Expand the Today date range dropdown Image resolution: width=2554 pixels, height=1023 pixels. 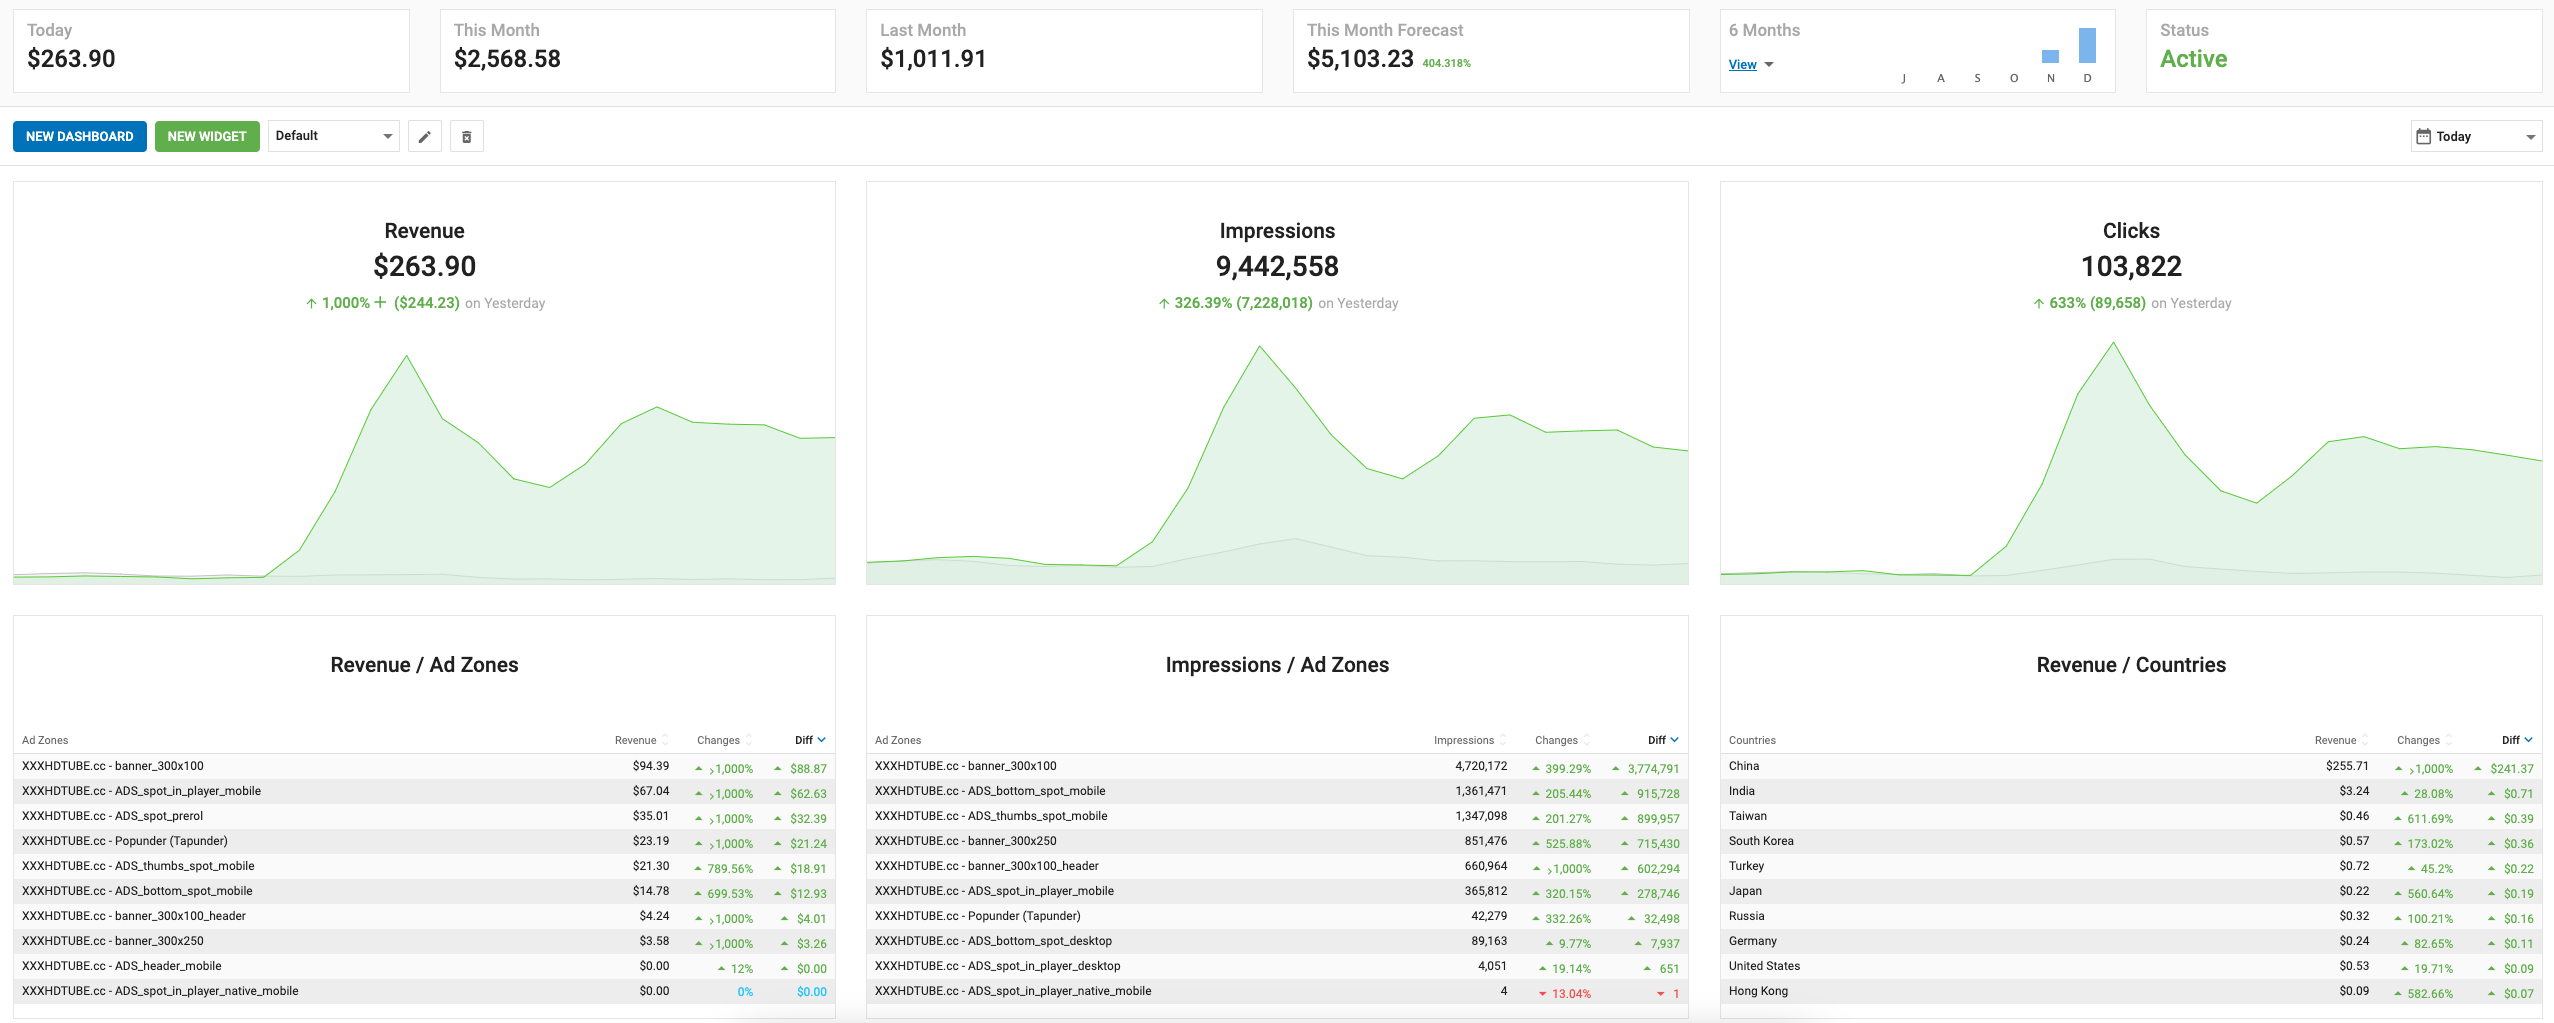pyautogui.click(x=2476, y=137)
